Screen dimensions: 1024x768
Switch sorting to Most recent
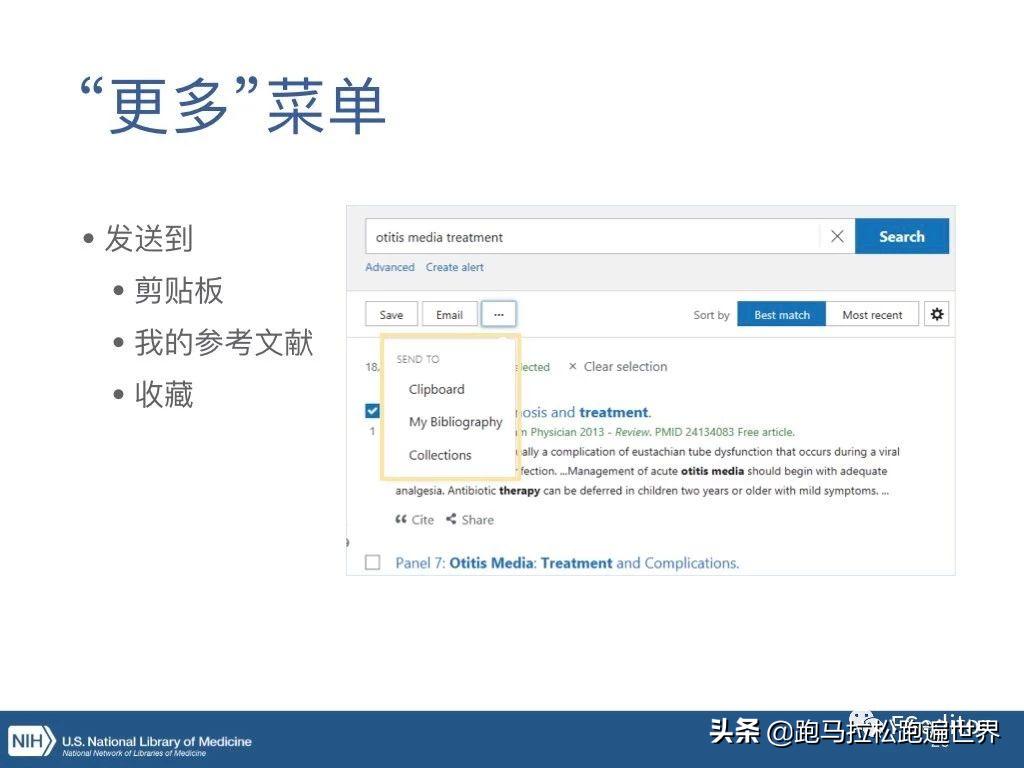click(x=871, y=313)
